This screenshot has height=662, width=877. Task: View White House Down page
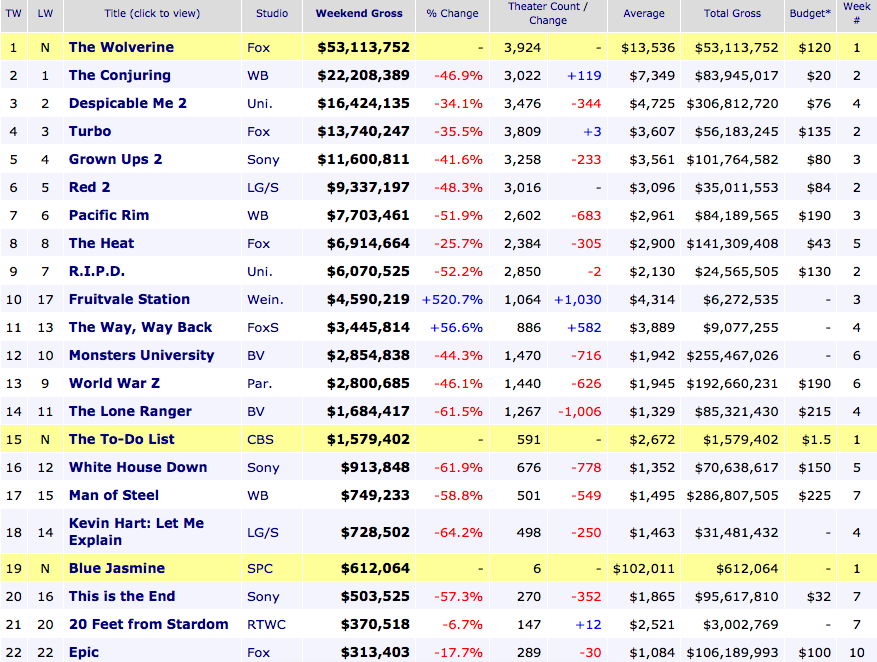point(138,467)
